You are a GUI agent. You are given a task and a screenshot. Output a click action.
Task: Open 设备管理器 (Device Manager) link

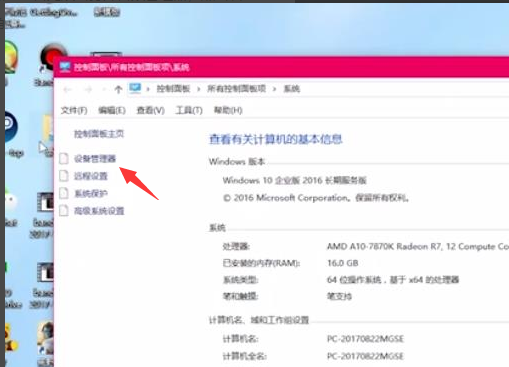click(95, 159)
